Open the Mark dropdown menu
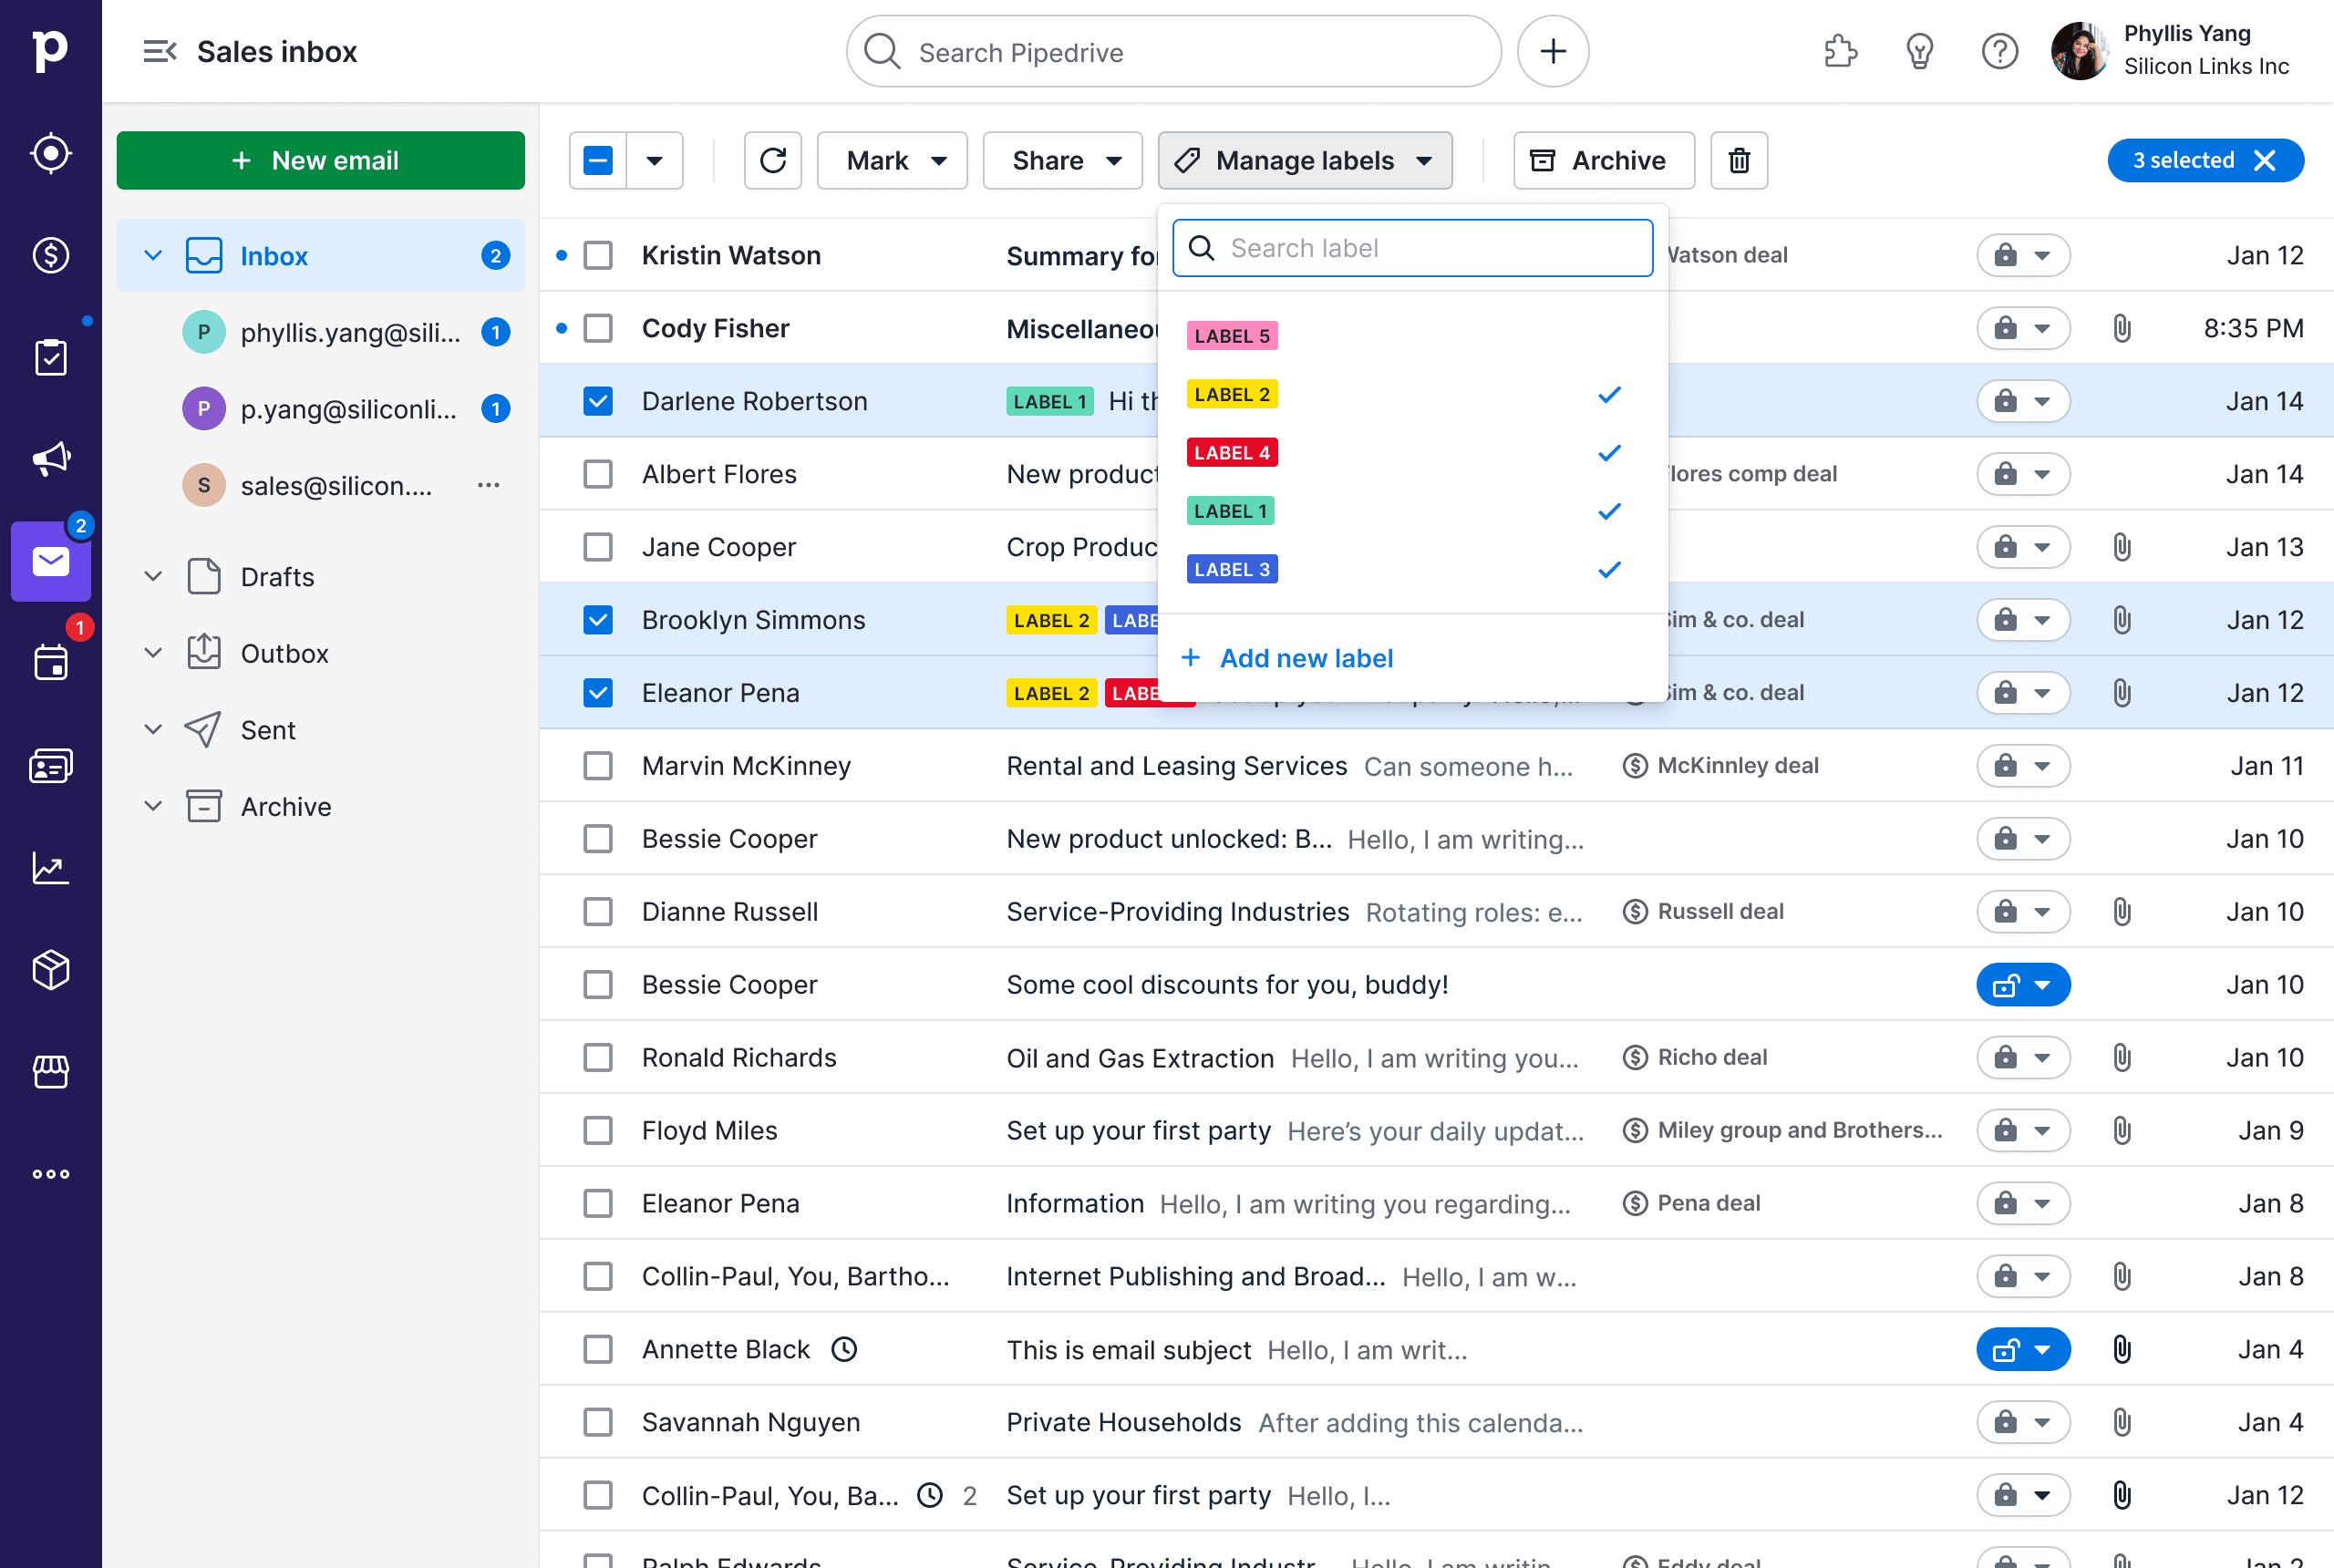Image resolution: width=2334 pixels, height=1568 pixels. point(893,161)
